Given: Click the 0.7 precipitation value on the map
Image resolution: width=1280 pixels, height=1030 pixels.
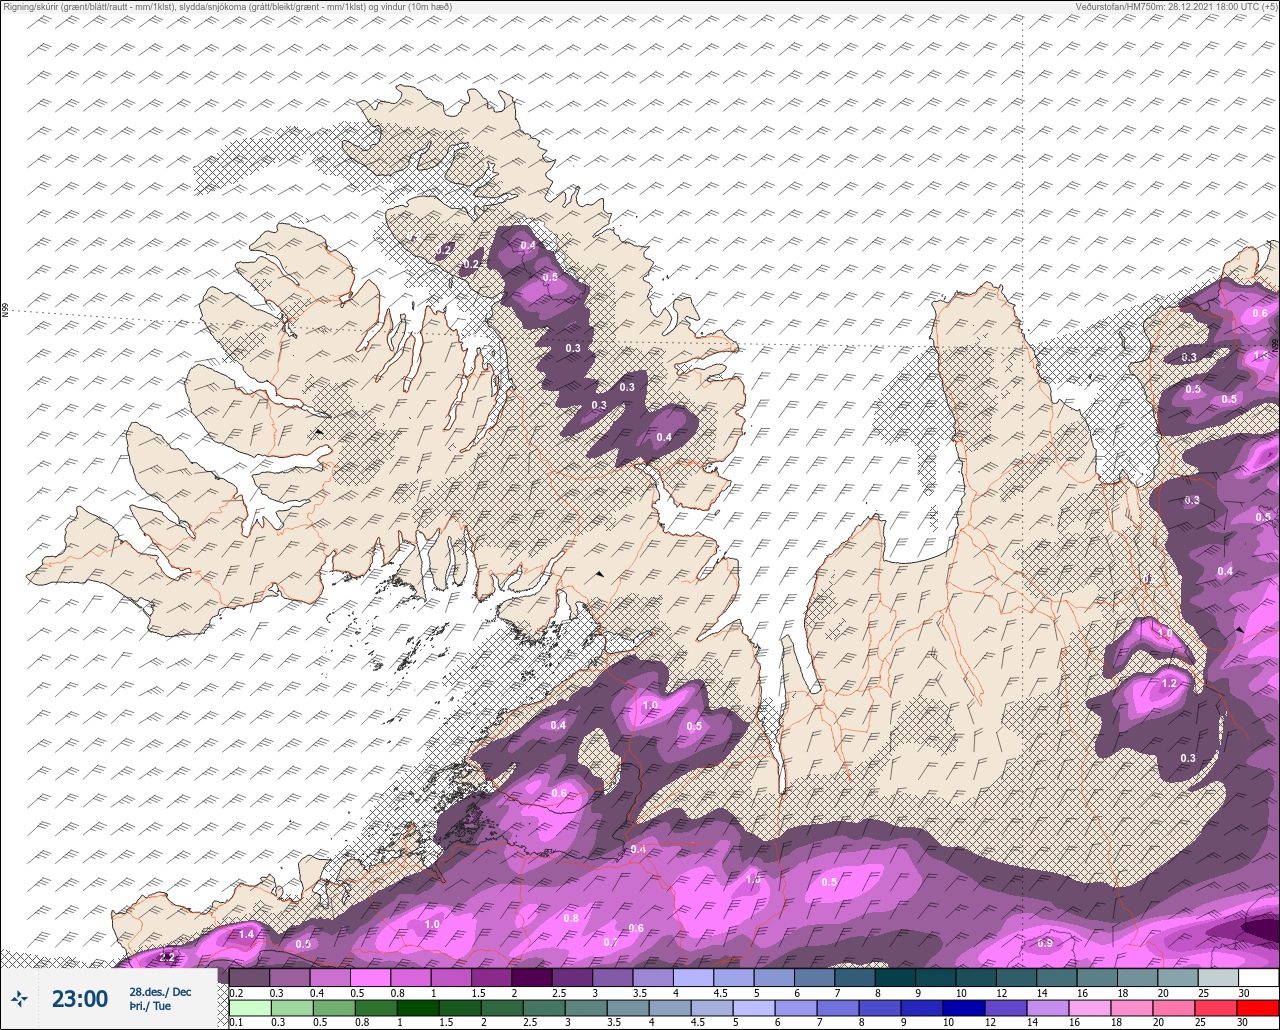Looking at the screenshot, I should coord(611,942).
